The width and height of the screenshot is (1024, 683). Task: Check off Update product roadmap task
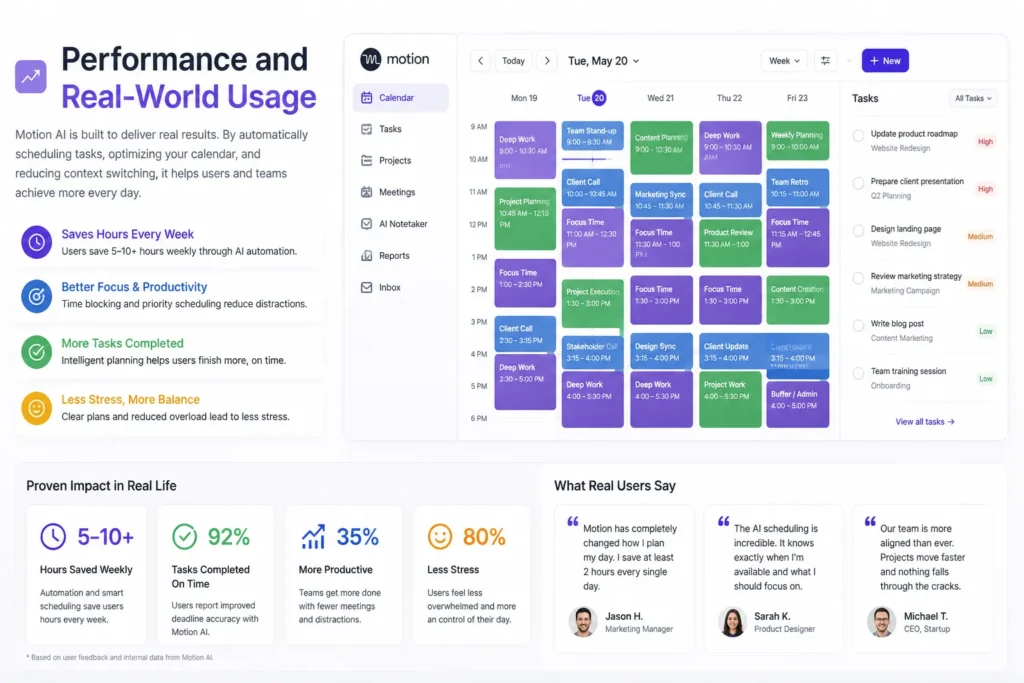[x=858, y=136]
